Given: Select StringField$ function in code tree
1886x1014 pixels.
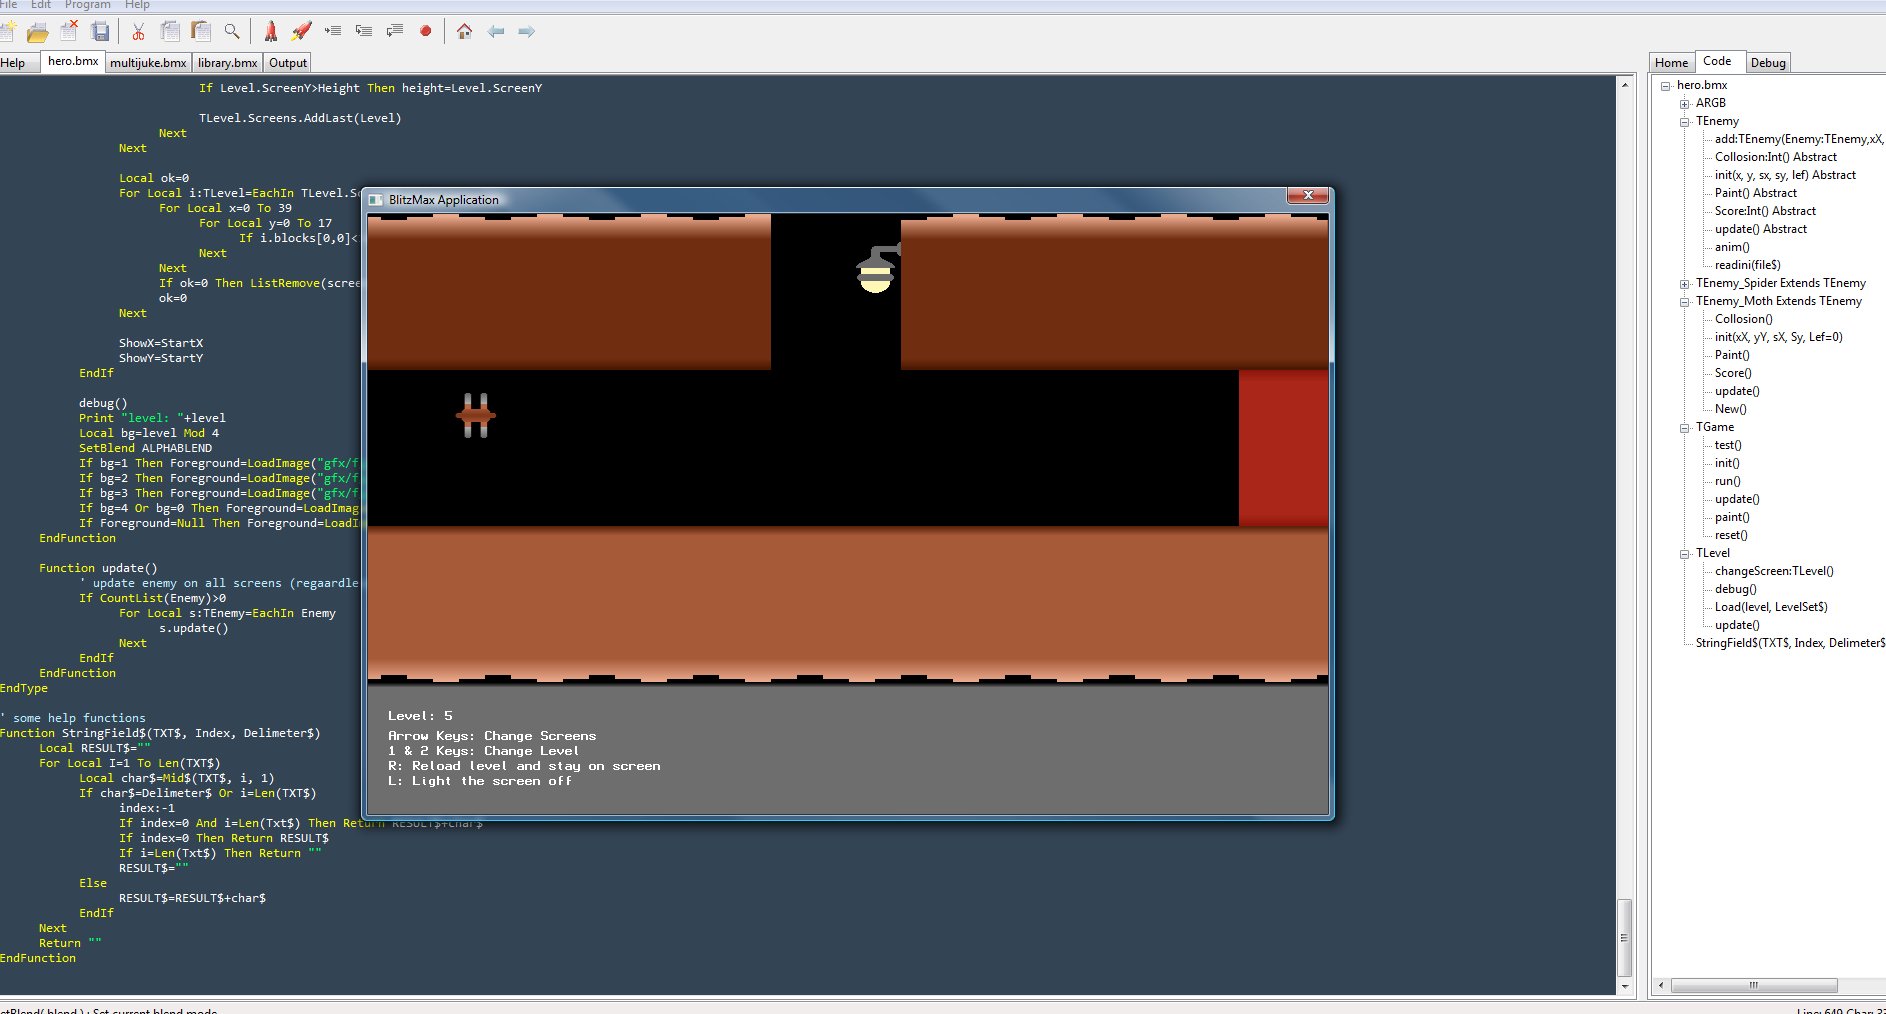Looking at the screenshot, I should pos(1789,644).
